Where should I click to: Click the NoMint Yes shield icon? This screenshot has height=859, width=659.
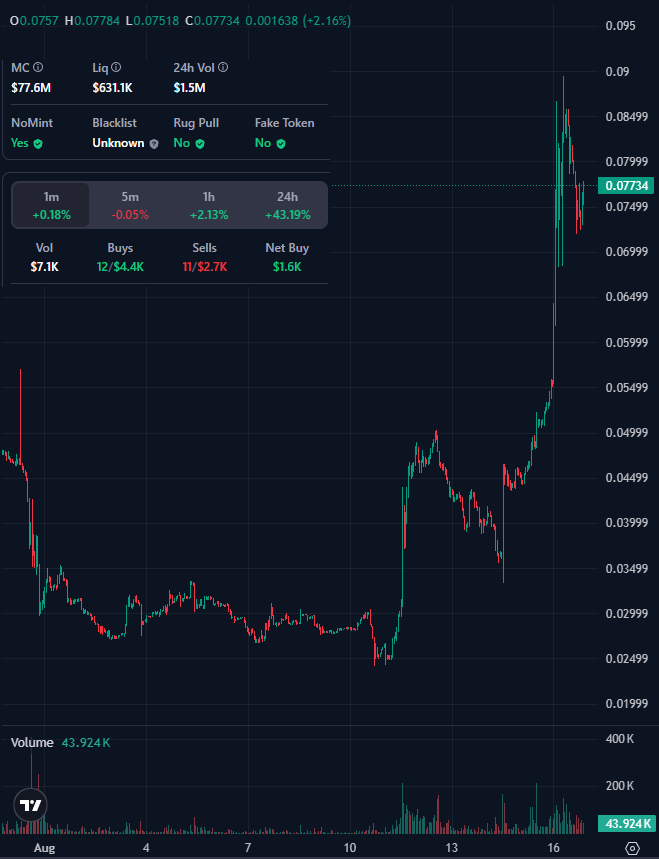[x=38, y=144]
